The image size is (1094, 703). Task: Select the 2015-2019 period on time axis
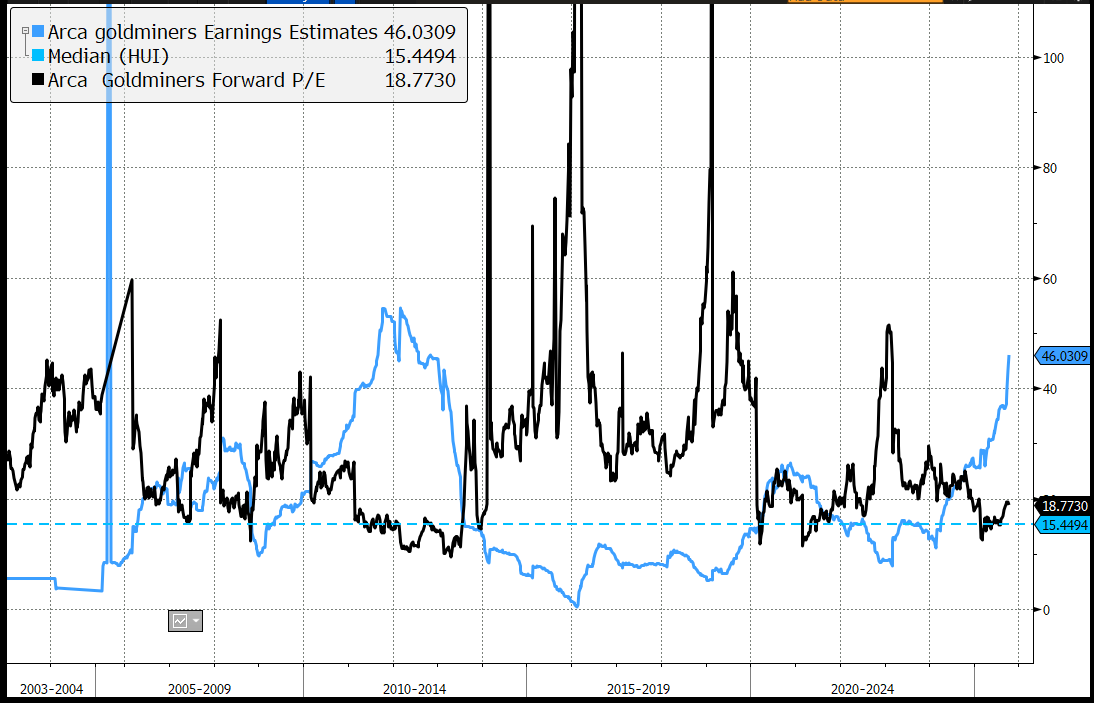tap(639, 689)
